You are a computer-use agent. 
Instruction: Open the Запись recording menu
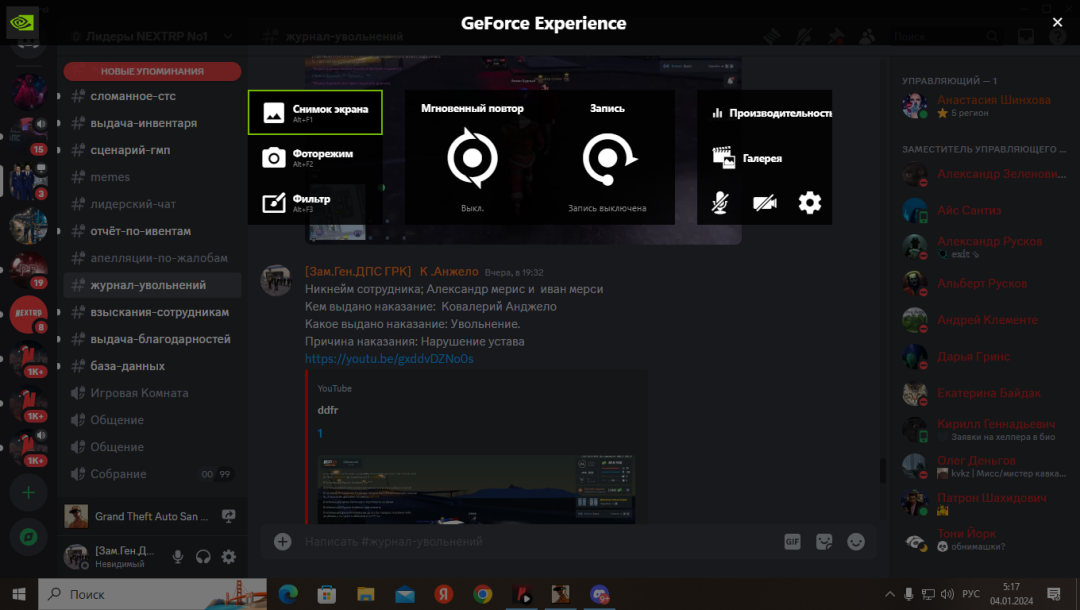(607, 157)
